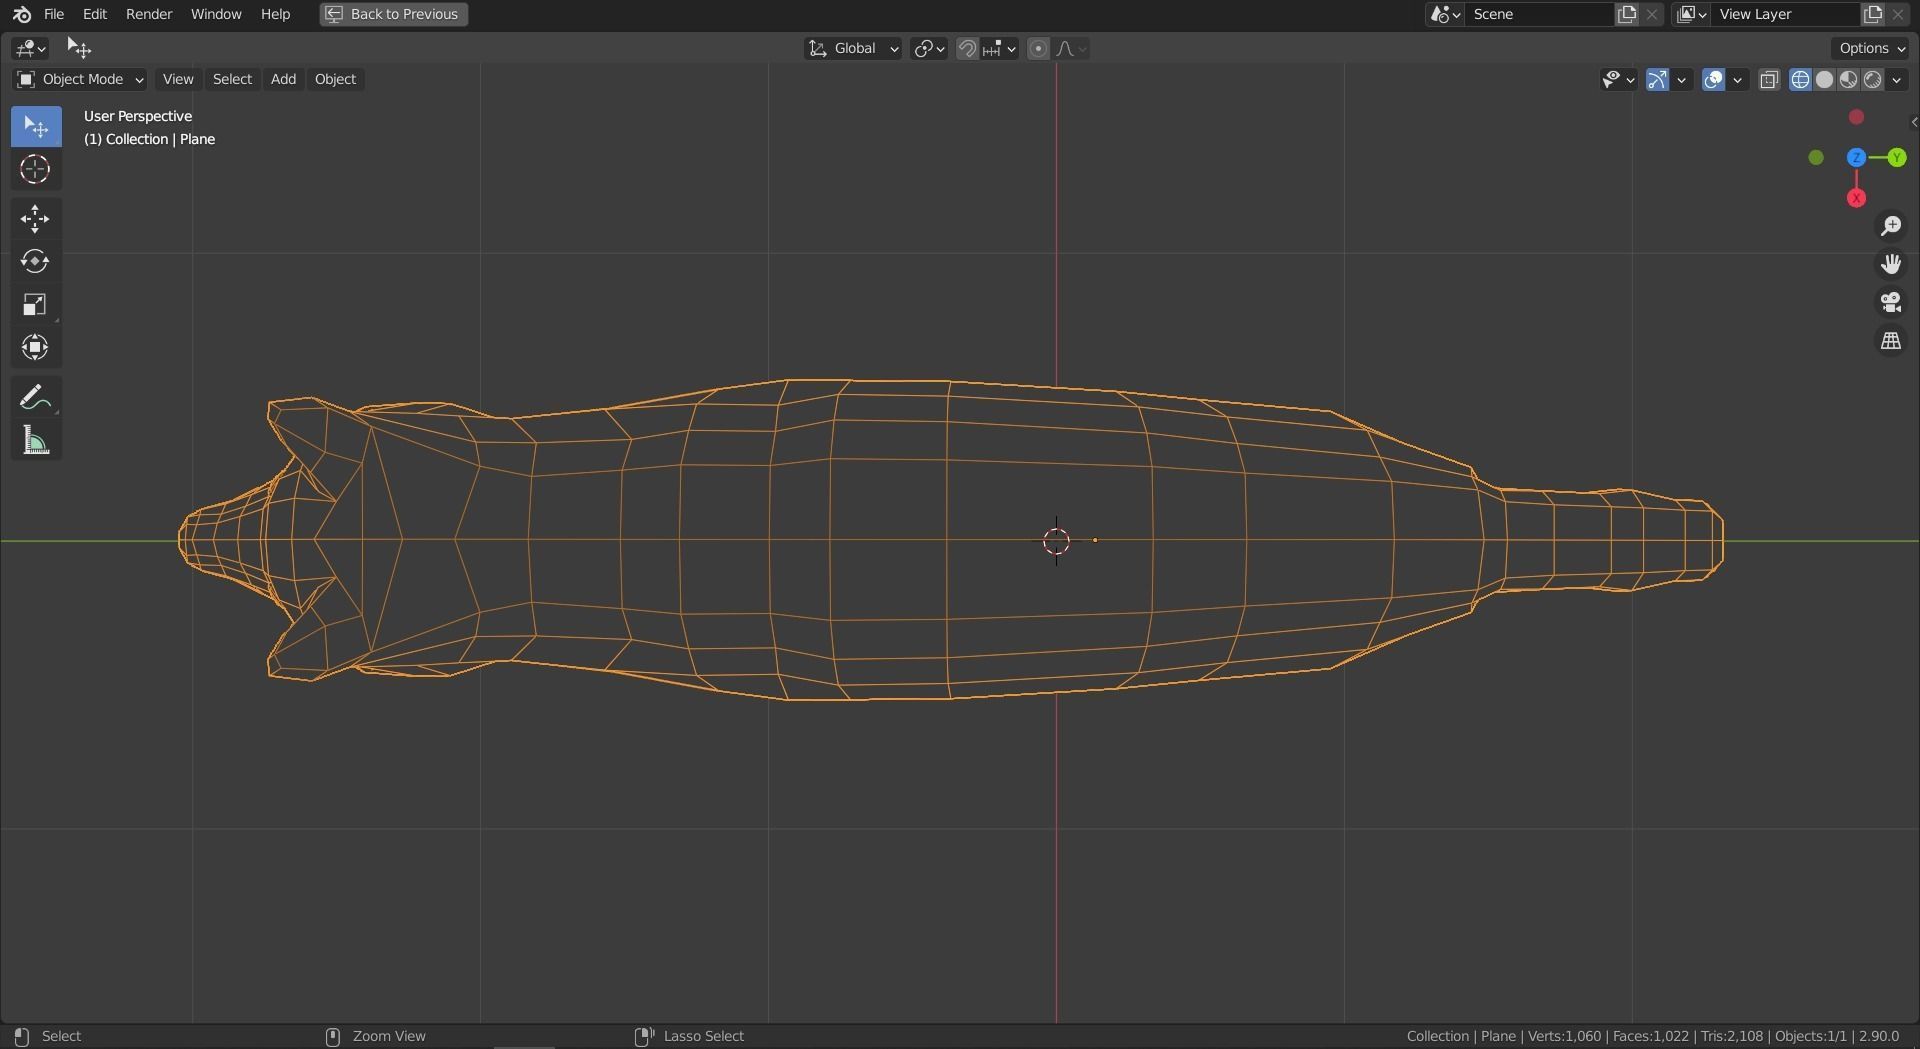Click the View Layer name field
This screenshot has height=1049, width=1920.
1785,14
